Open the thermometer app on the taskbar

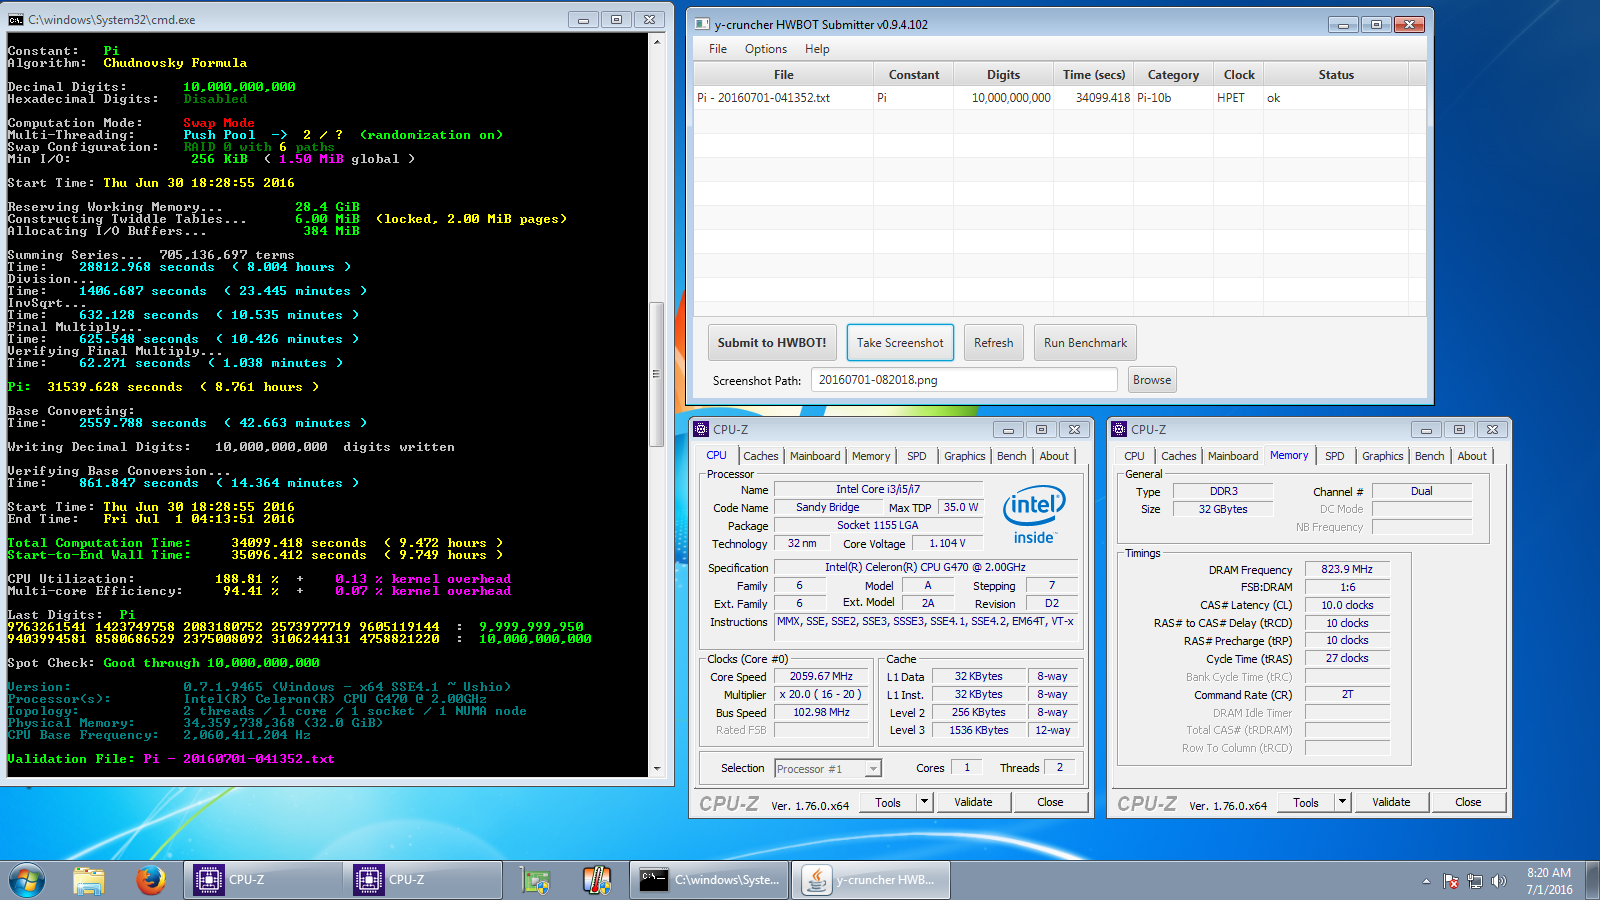point(597,880)
